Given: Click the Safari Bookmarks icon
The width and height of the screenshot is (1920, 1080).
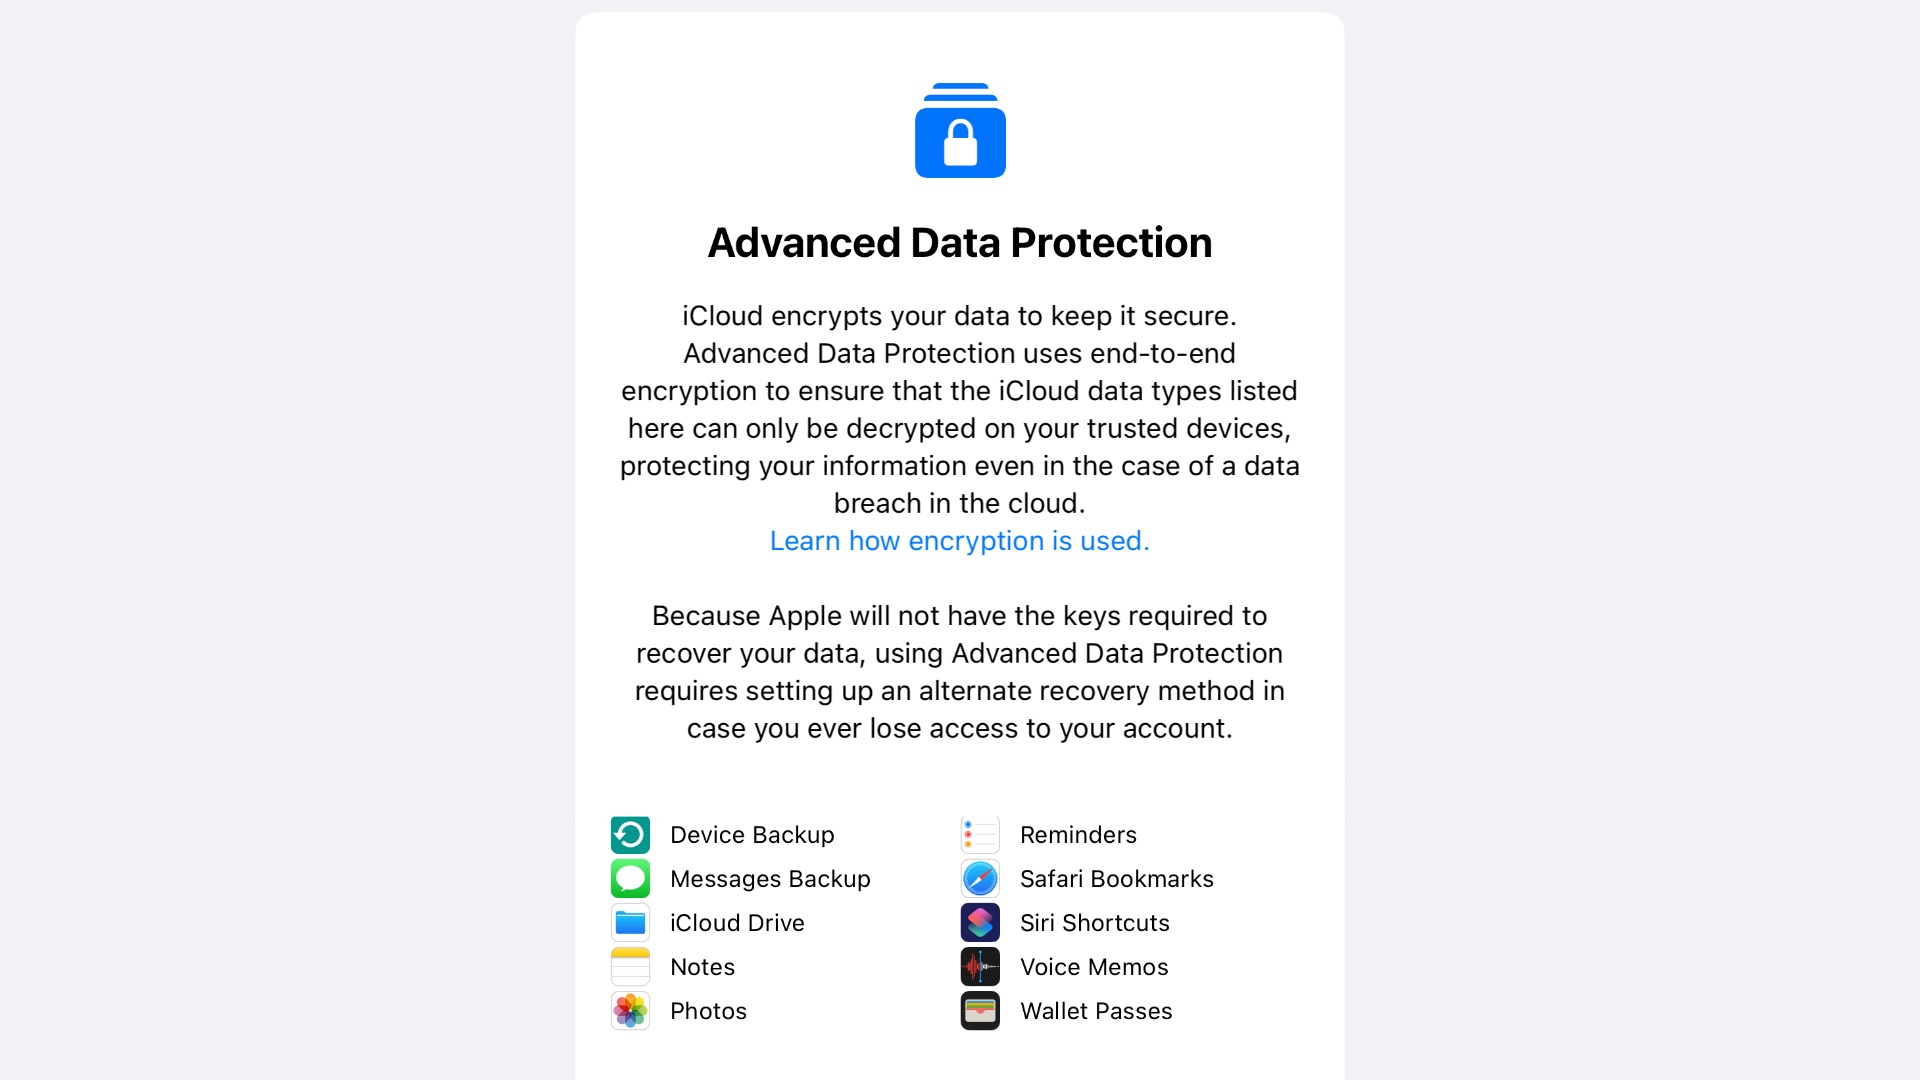Looking at the screenshot, I should [982, 878].
